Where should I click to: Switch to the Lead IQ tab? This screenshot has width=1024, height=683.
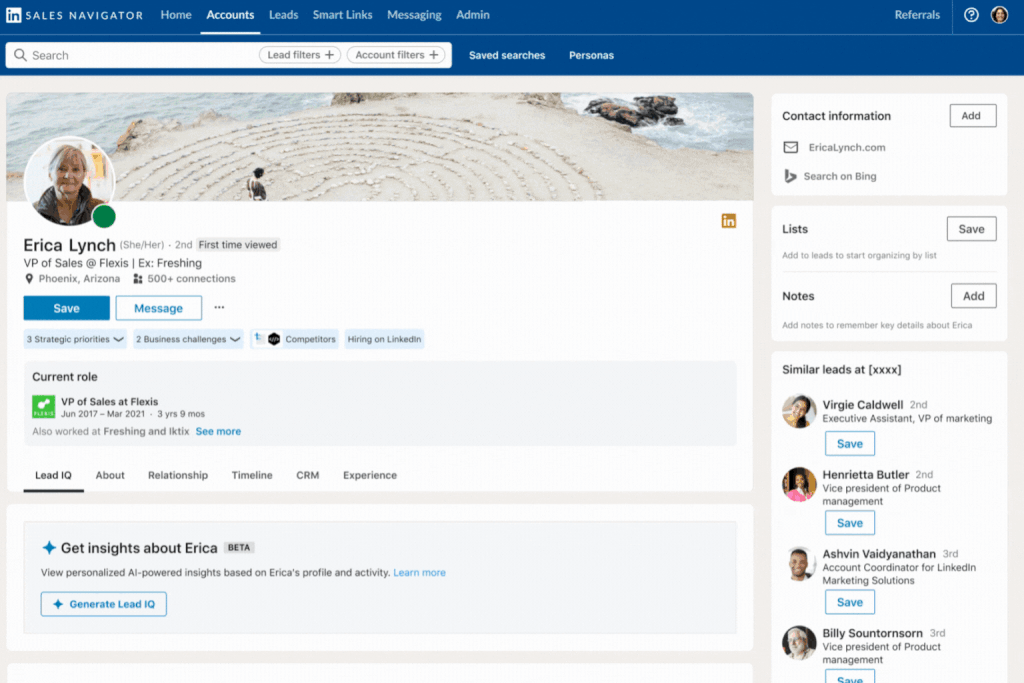tap(54, 475)
